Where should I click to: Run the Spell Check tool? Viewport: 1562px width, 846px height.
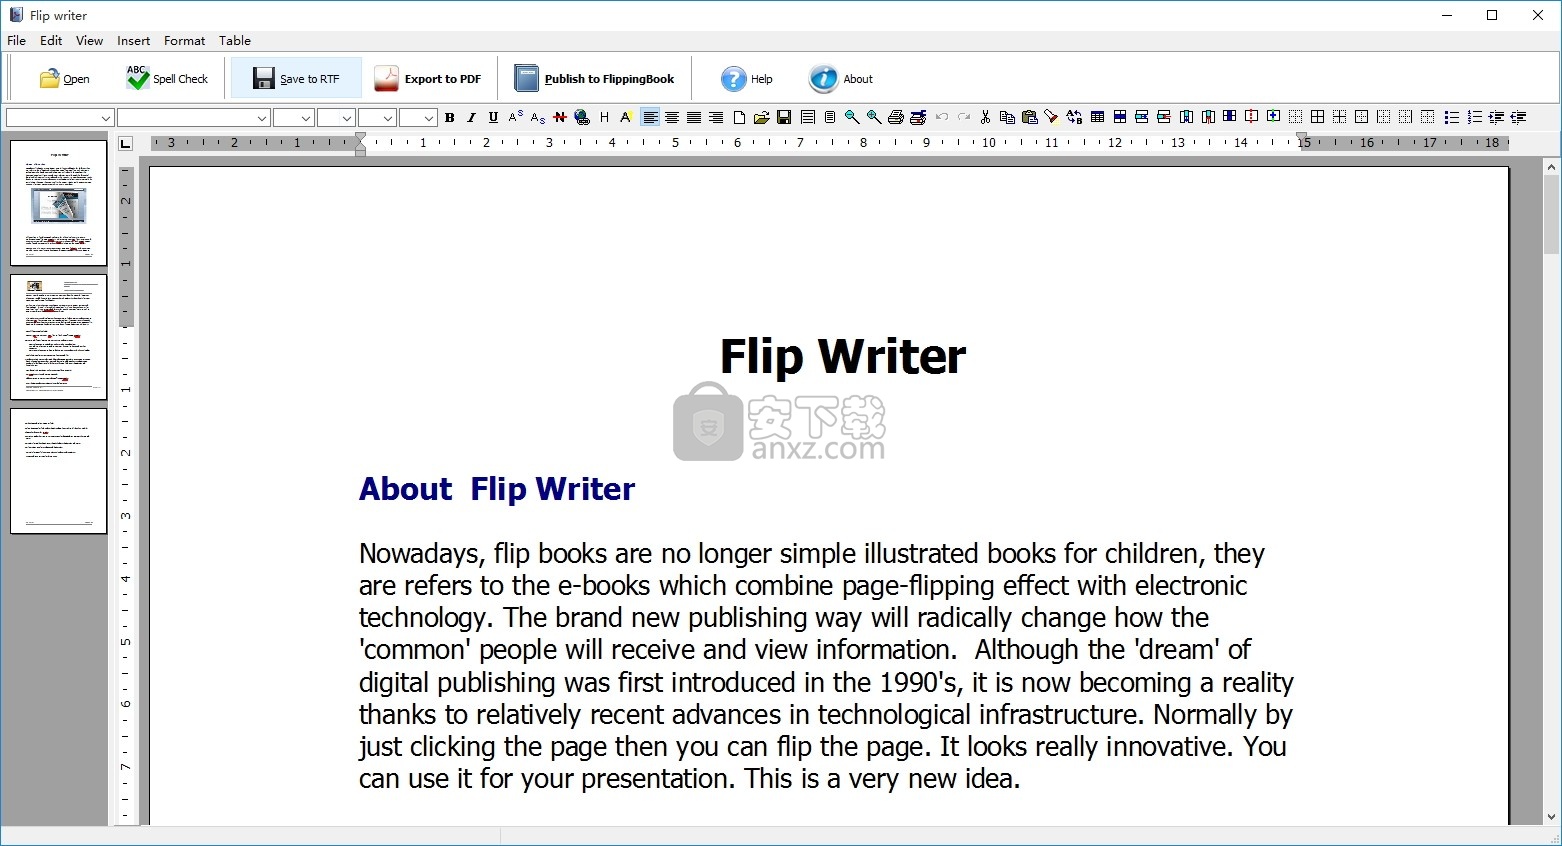pos(167,79)
